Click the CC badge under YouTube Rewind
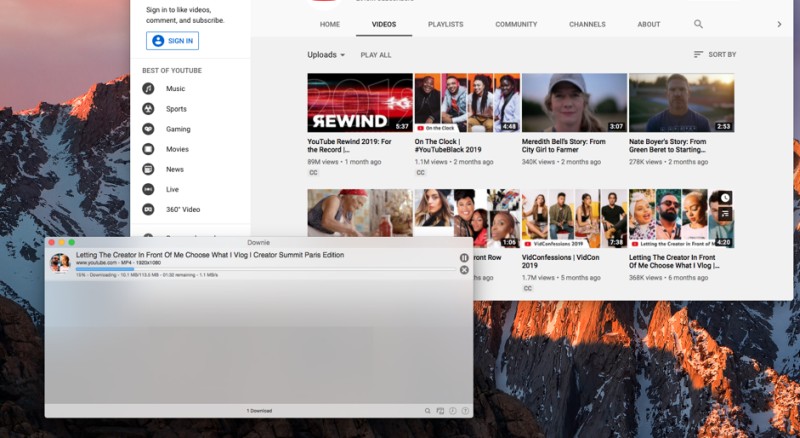The image size is (800, 438). pyautogui.click(x=313, y=173)
